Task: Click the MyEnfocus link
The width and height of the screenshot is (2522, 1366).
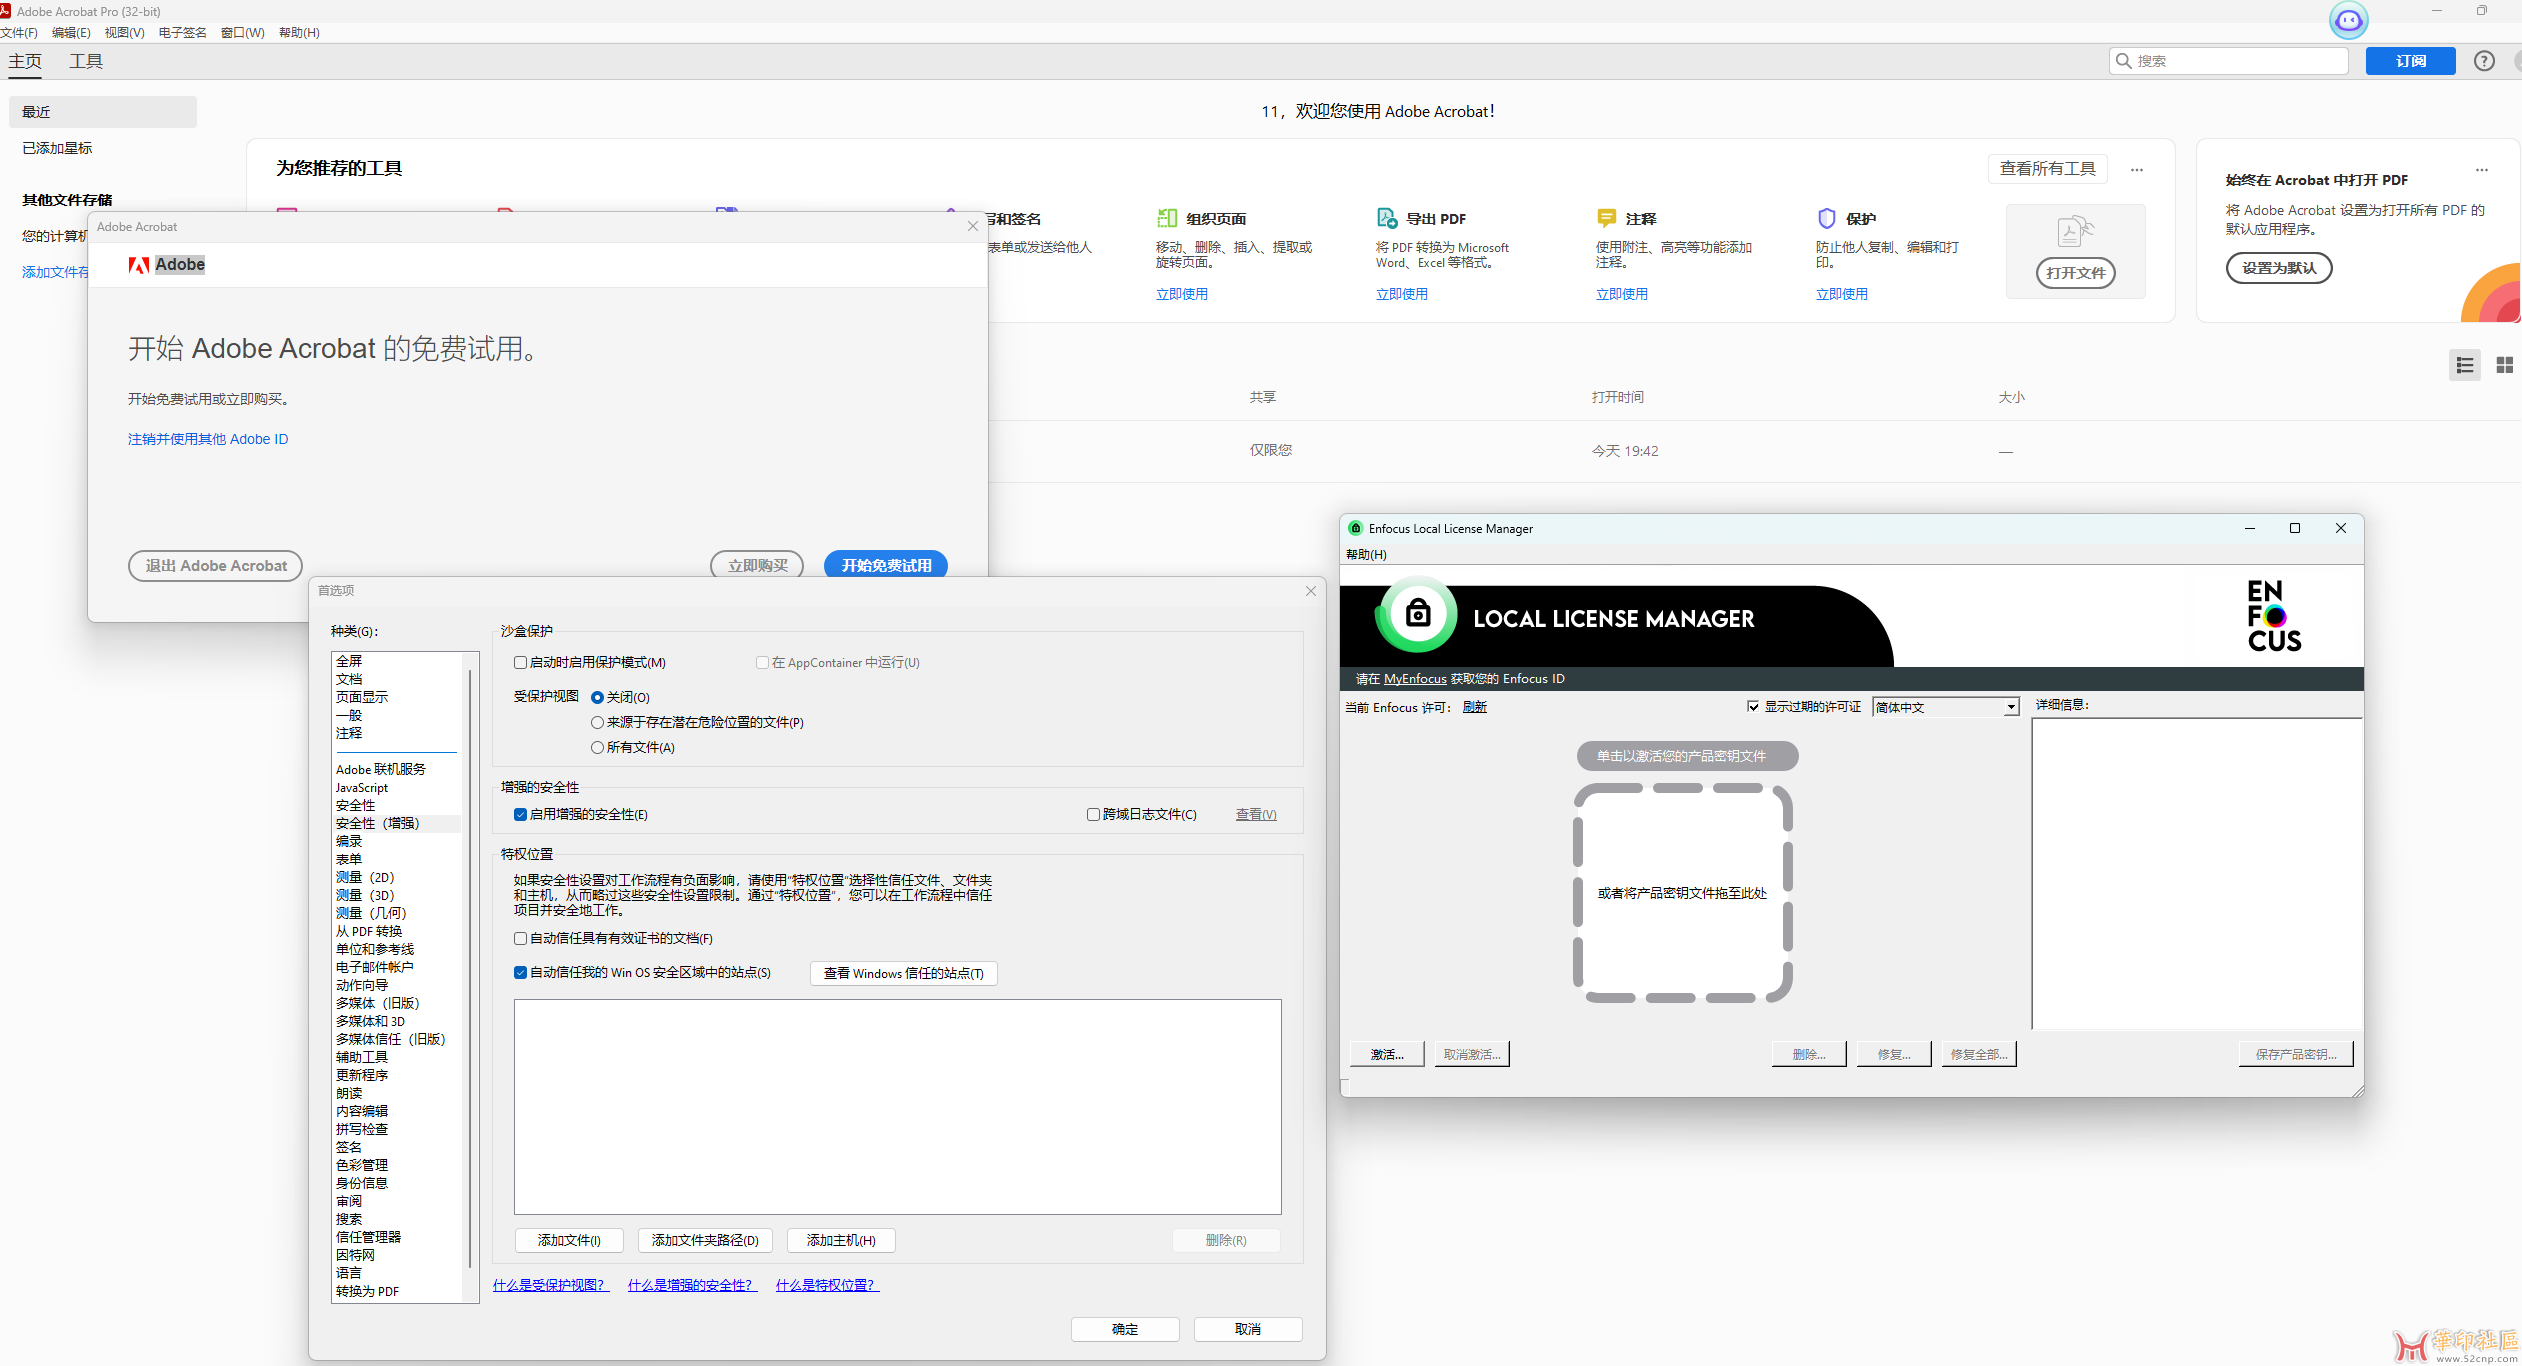Action: pos(1415,678)
